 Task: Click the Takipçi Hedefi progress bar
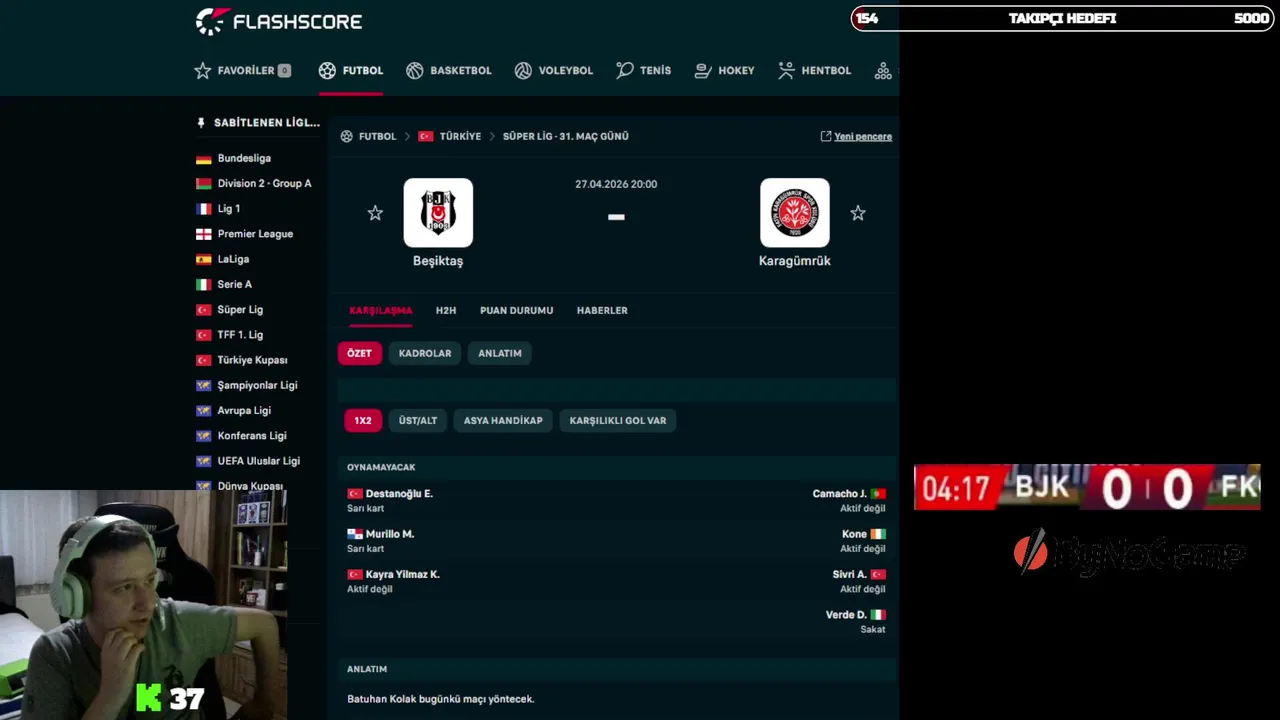(x=1061, y=18)
